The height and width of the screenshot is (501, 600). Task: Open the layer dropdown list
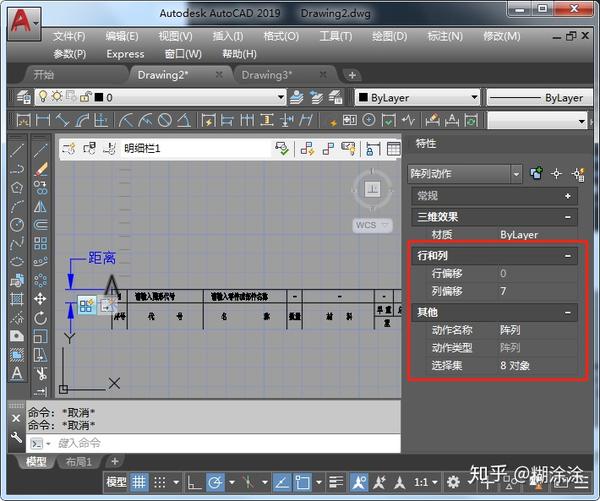point(281,98)
